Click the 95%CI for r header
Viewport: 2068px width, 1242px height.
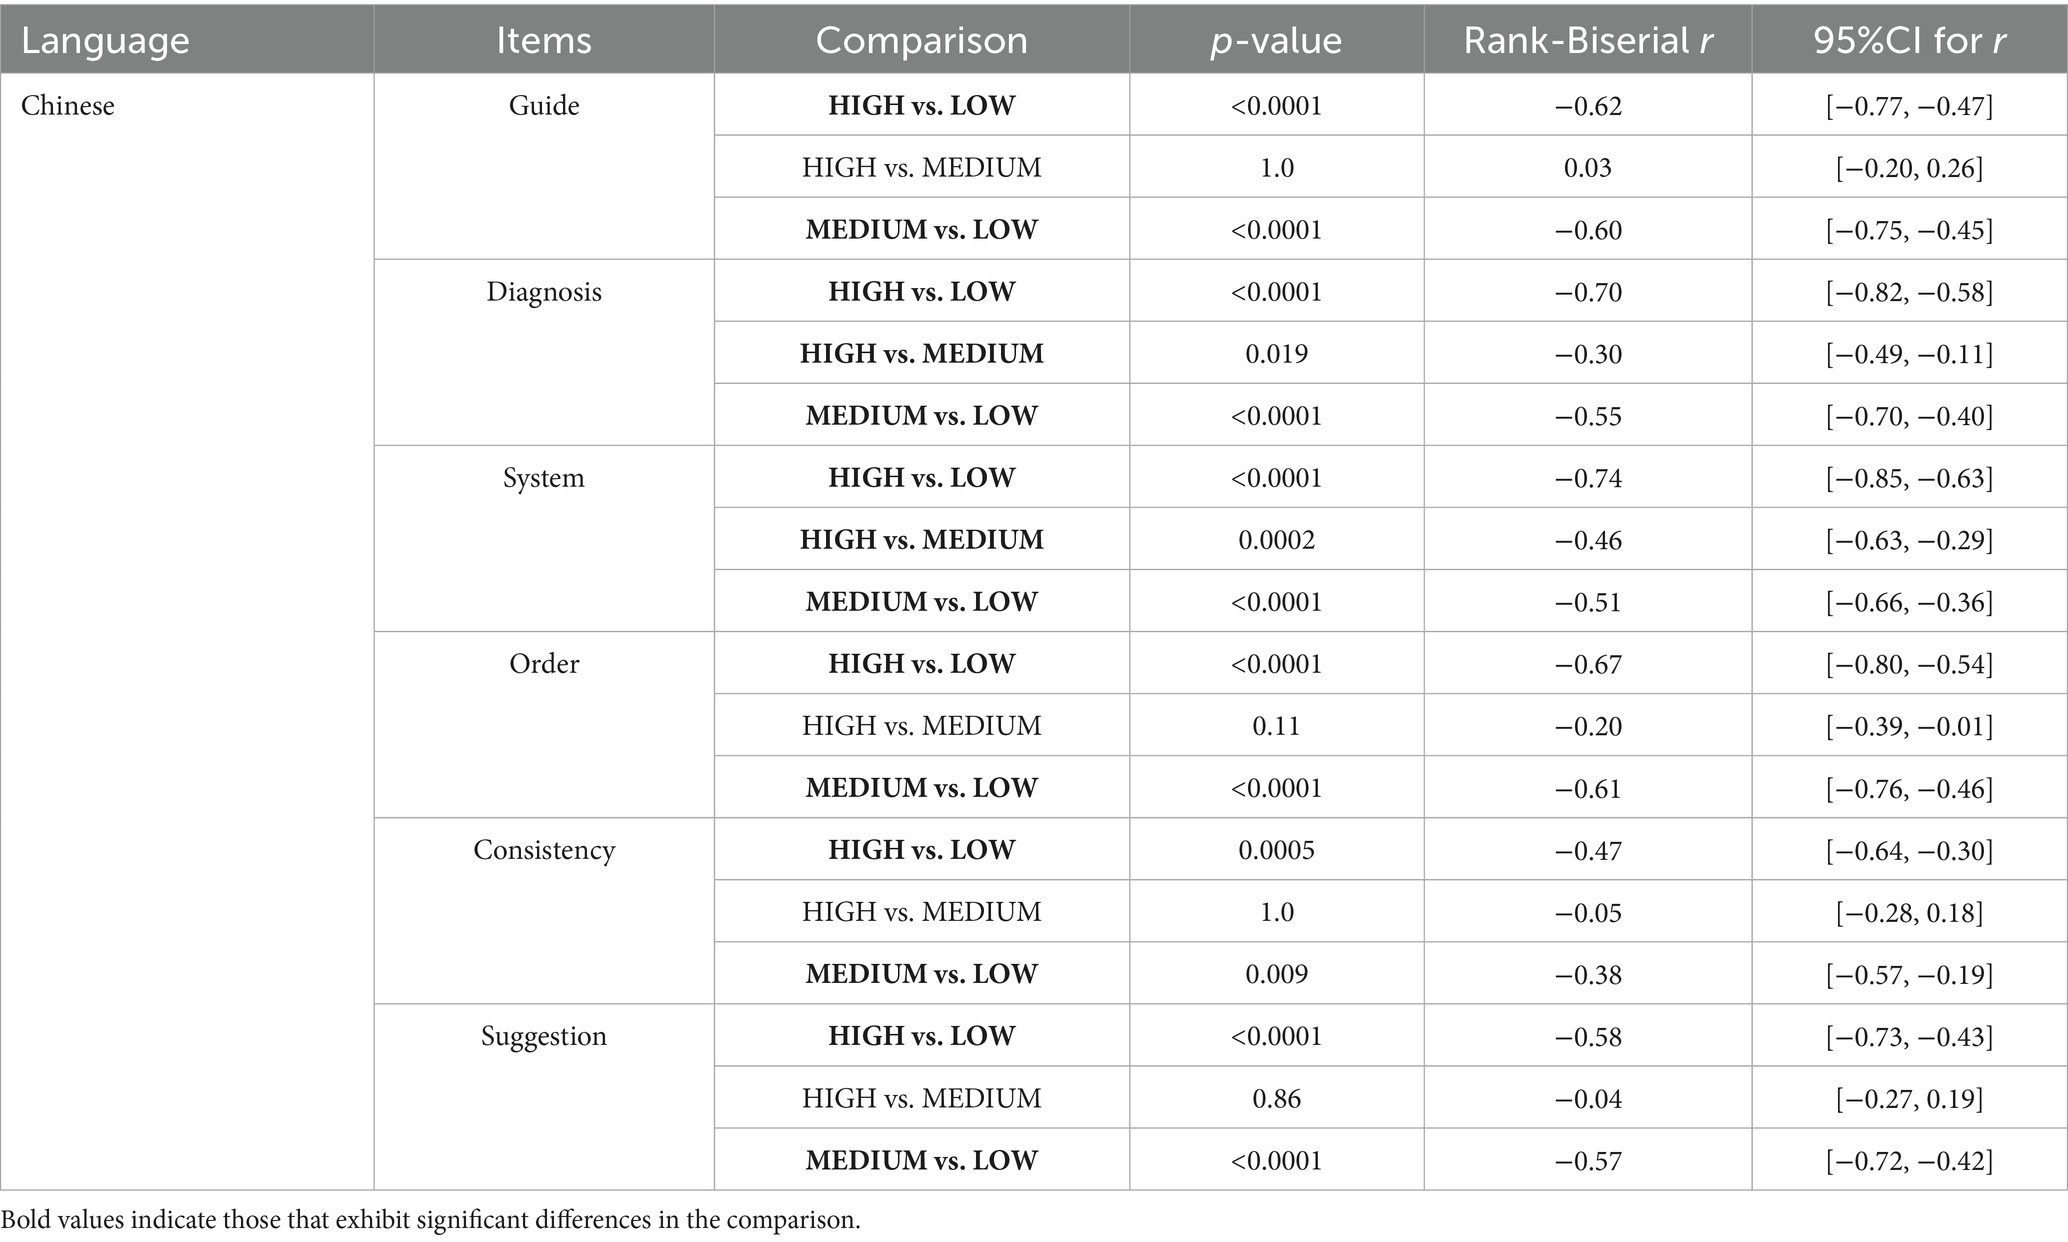[x=1909, y=41]
